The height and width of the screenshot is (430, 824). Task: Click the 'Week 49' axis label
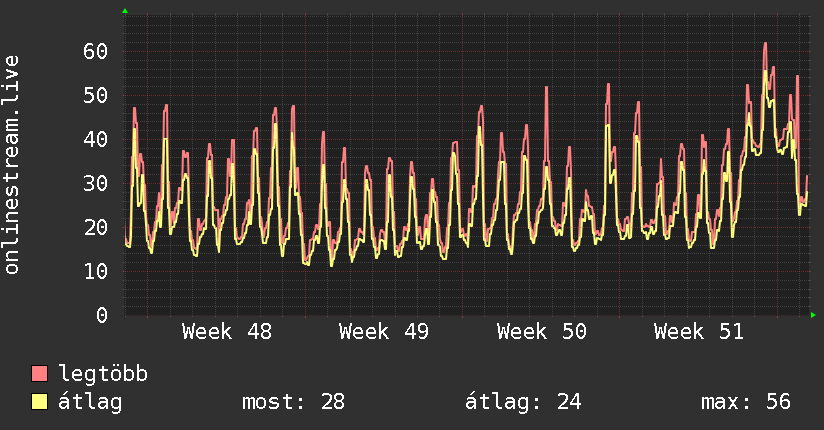click(x=384, y=332)
